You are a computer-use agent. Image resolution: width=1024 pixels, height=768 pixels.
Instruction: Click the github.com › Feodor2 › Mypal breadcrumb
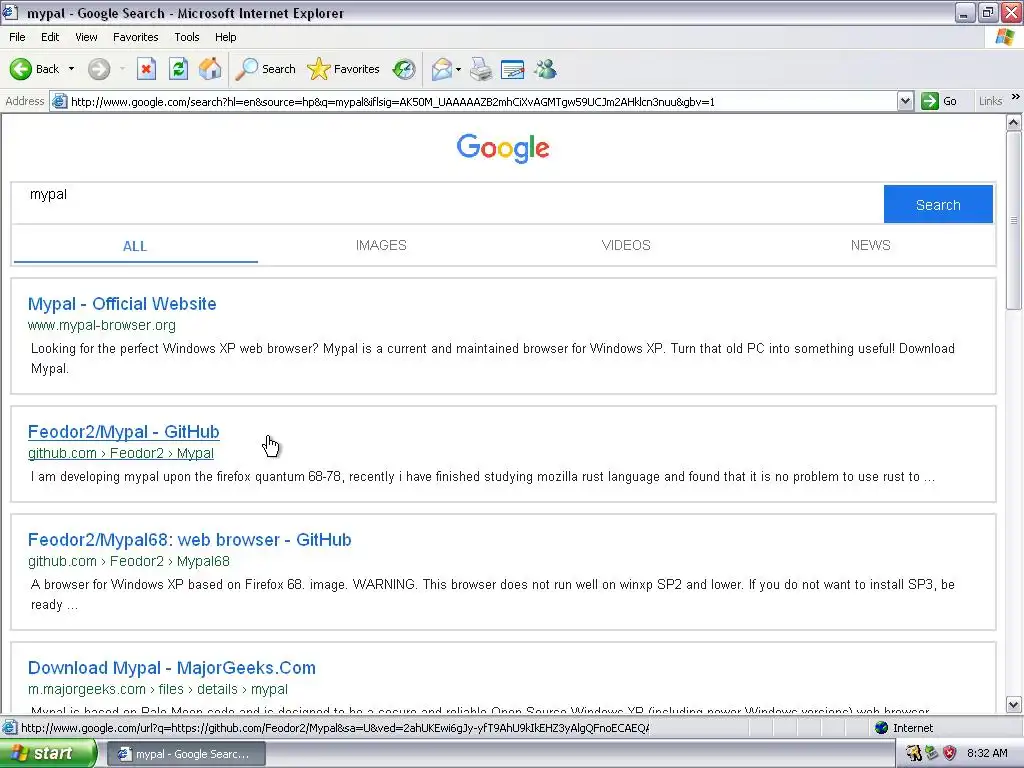(121, 453)
